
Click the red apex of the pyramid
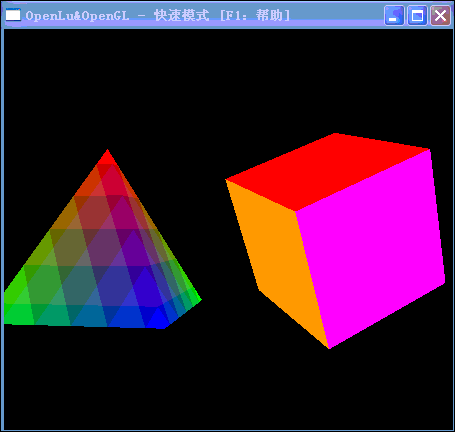tap(107, 157)
